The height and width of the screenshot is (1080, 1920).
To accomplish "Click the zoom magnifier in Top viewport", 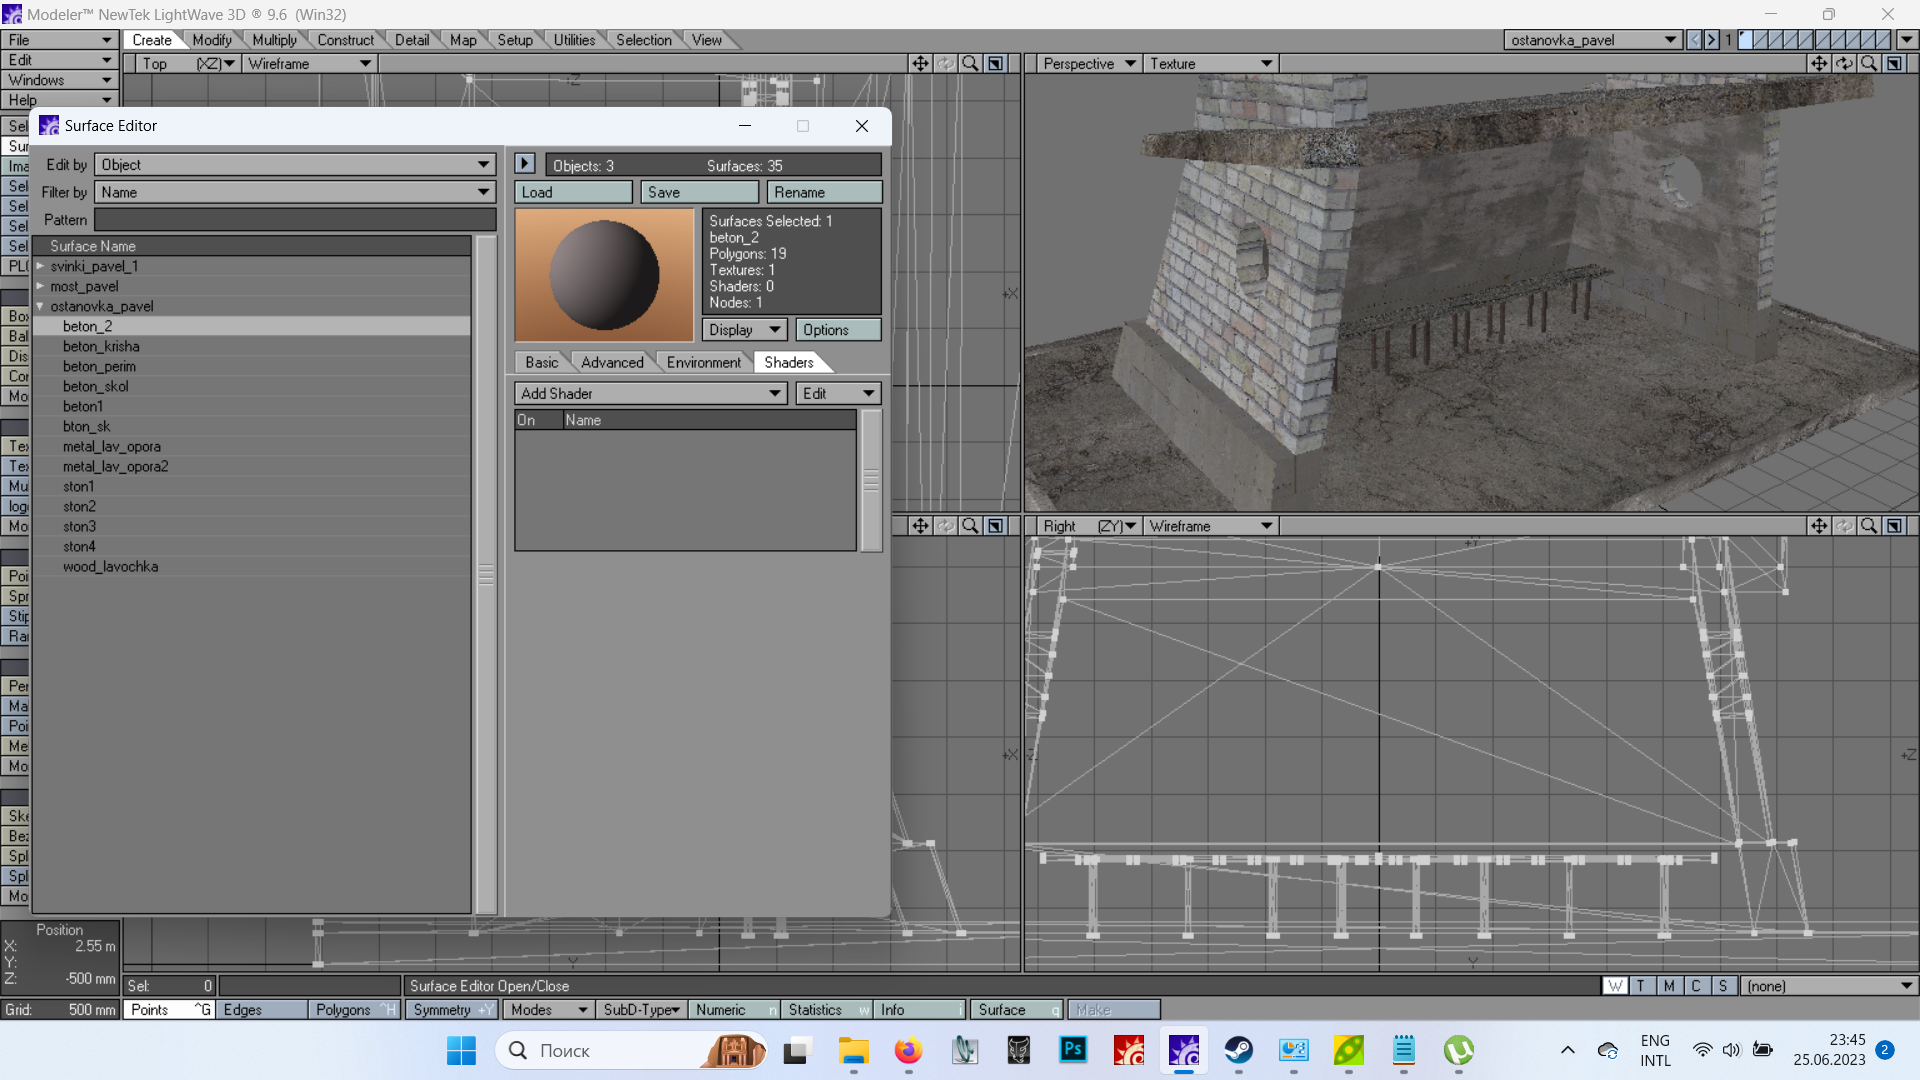I will 969,63.
